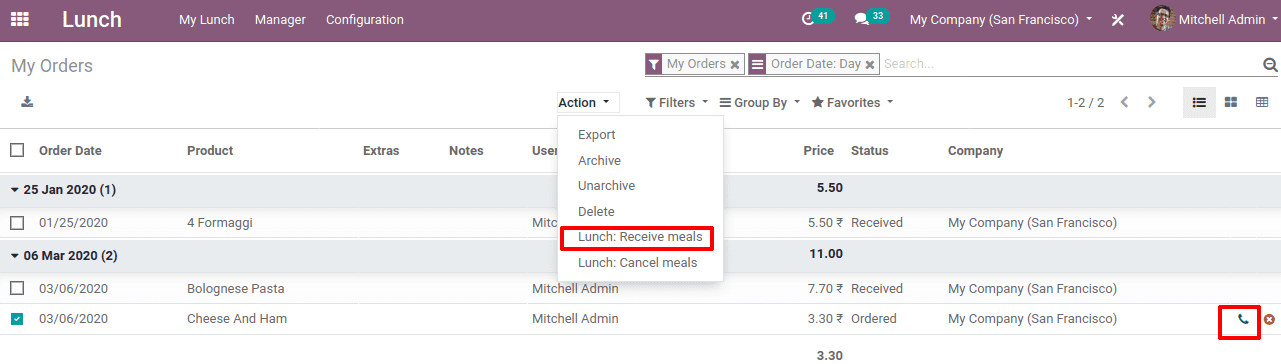Sort by Order Date column header
1281x364 pixels.
70,151
